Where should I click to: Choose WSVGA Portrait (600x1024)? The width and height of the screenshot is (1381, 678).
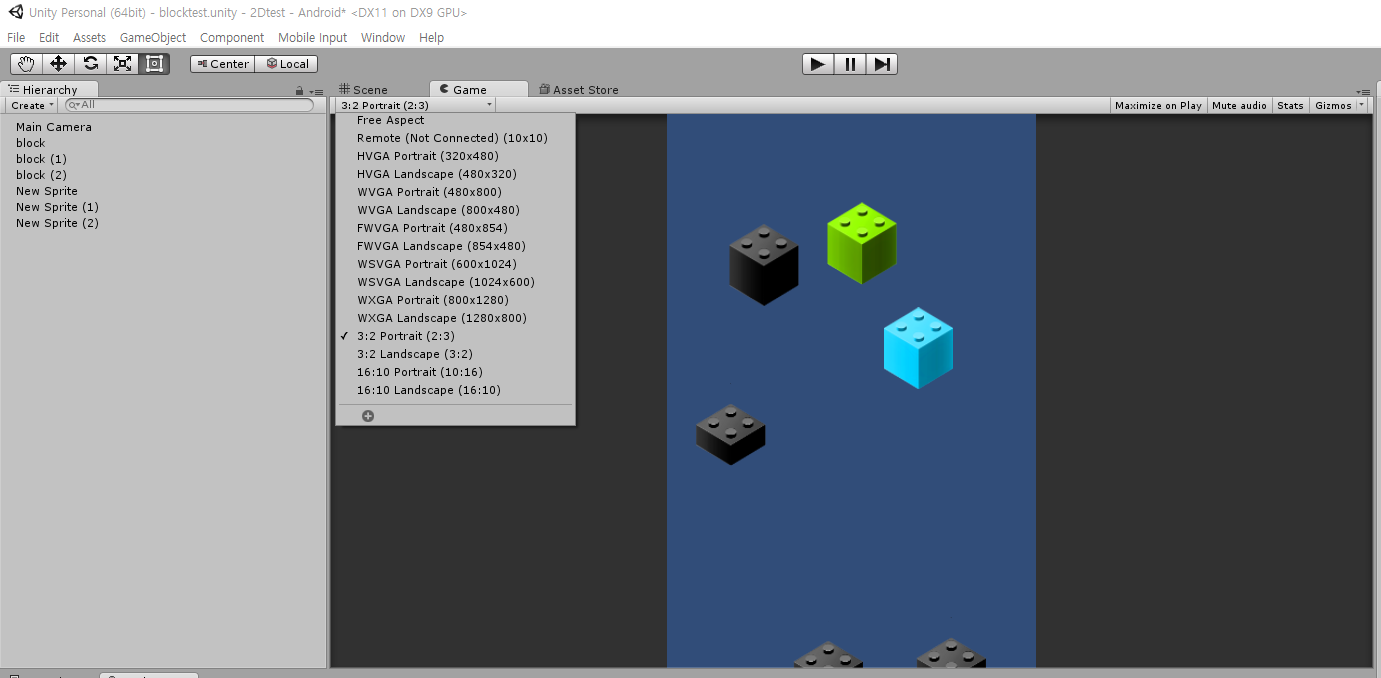click(455, 264)
